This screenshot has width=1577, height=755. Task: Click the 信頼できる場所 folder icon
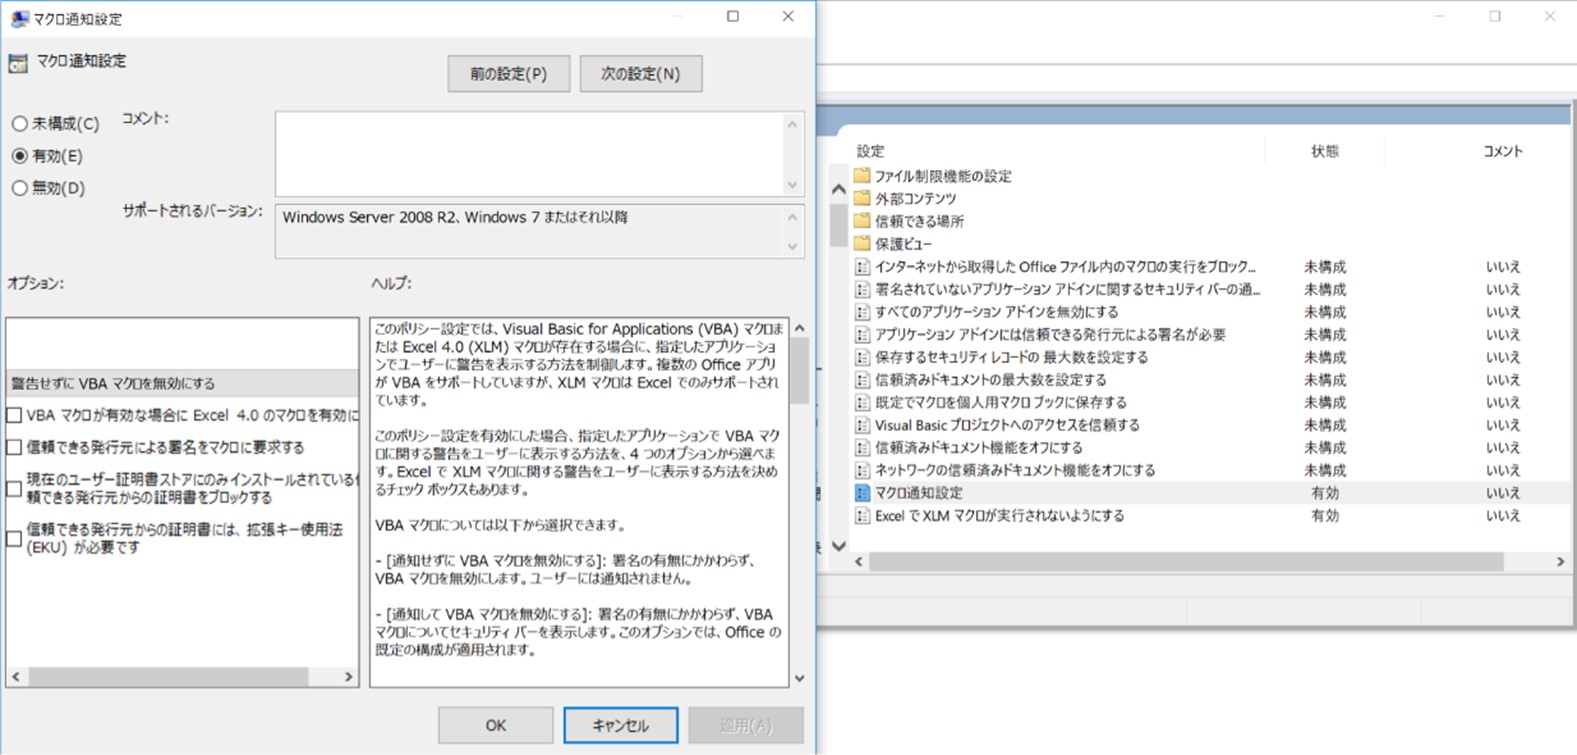click(x=862, y=221)
